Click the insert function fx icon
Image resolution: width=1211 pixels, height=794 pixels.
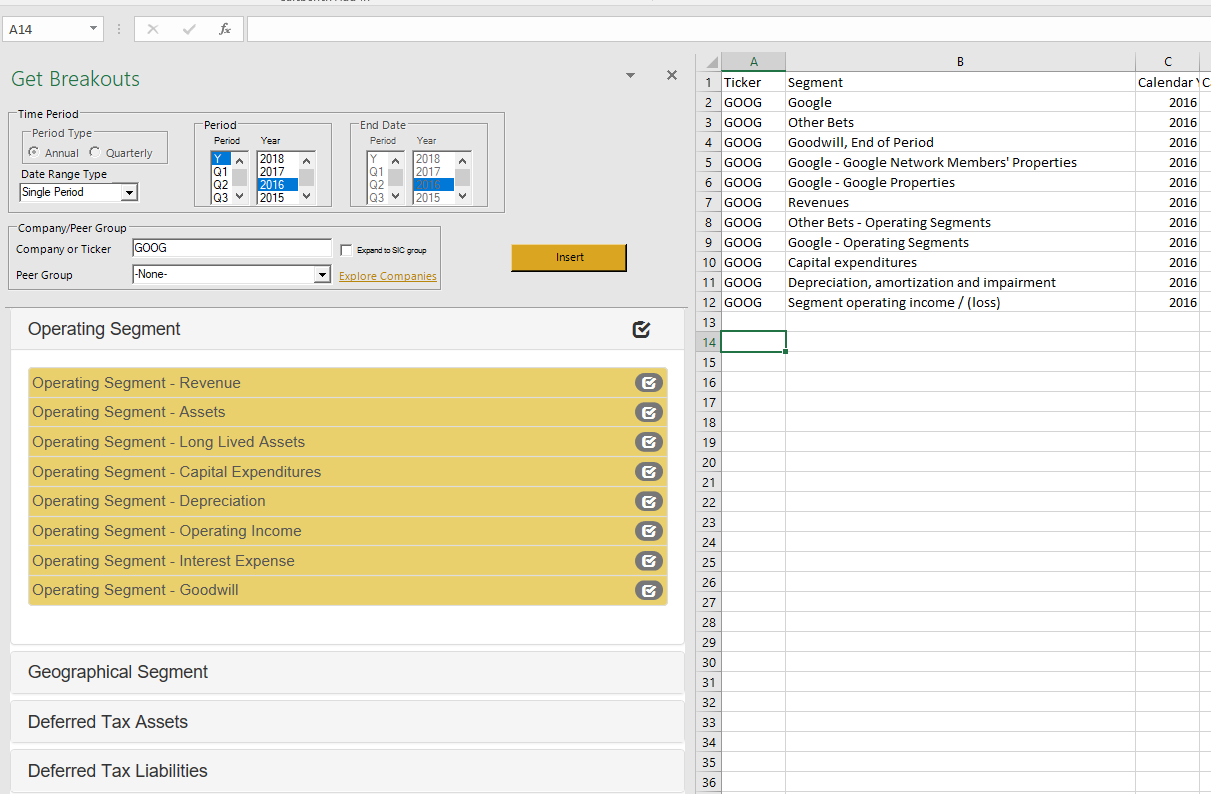click(x=225, y=30)
